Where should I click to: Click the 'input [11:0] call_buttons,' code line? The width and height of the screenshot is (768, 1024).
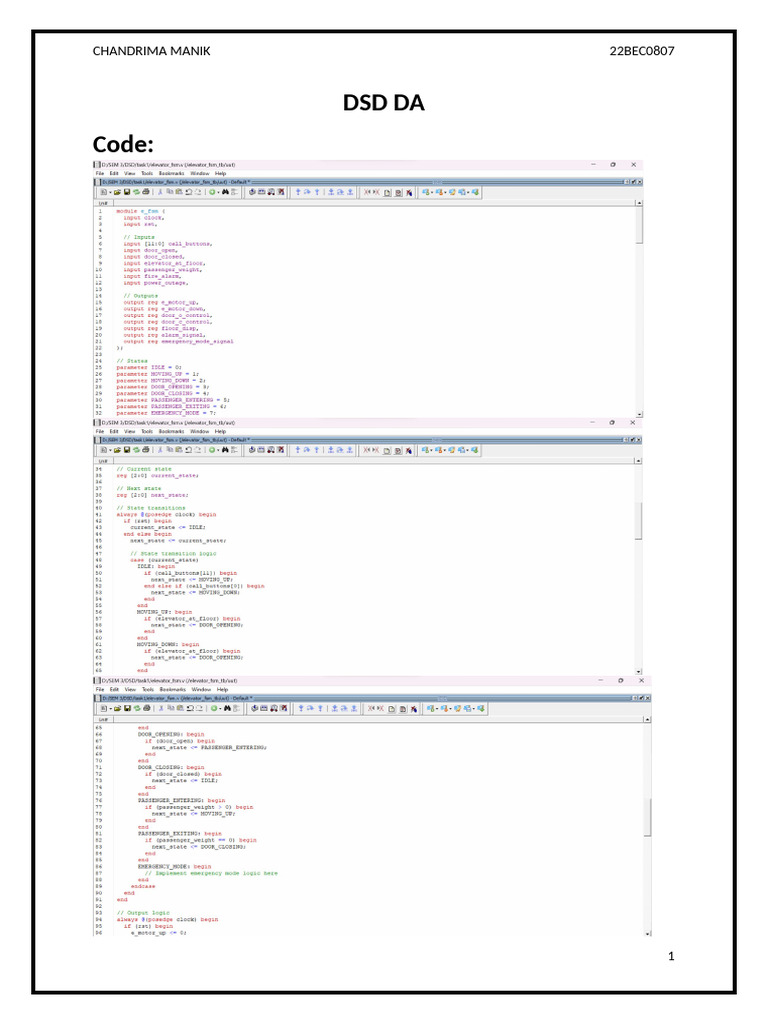point(168,244)
